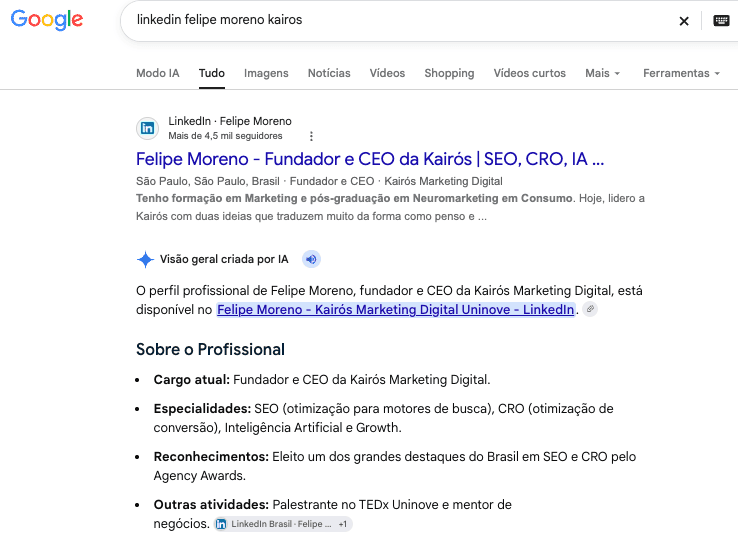
Task: Click 'Visão geral criada por IA' label
Action: pos(224,259)
